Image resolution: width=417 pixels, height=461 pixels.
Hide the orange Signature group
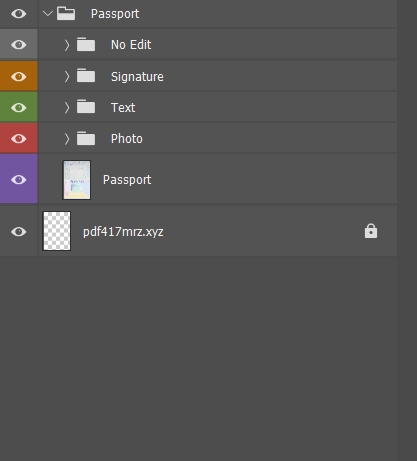tap(19, 77)
